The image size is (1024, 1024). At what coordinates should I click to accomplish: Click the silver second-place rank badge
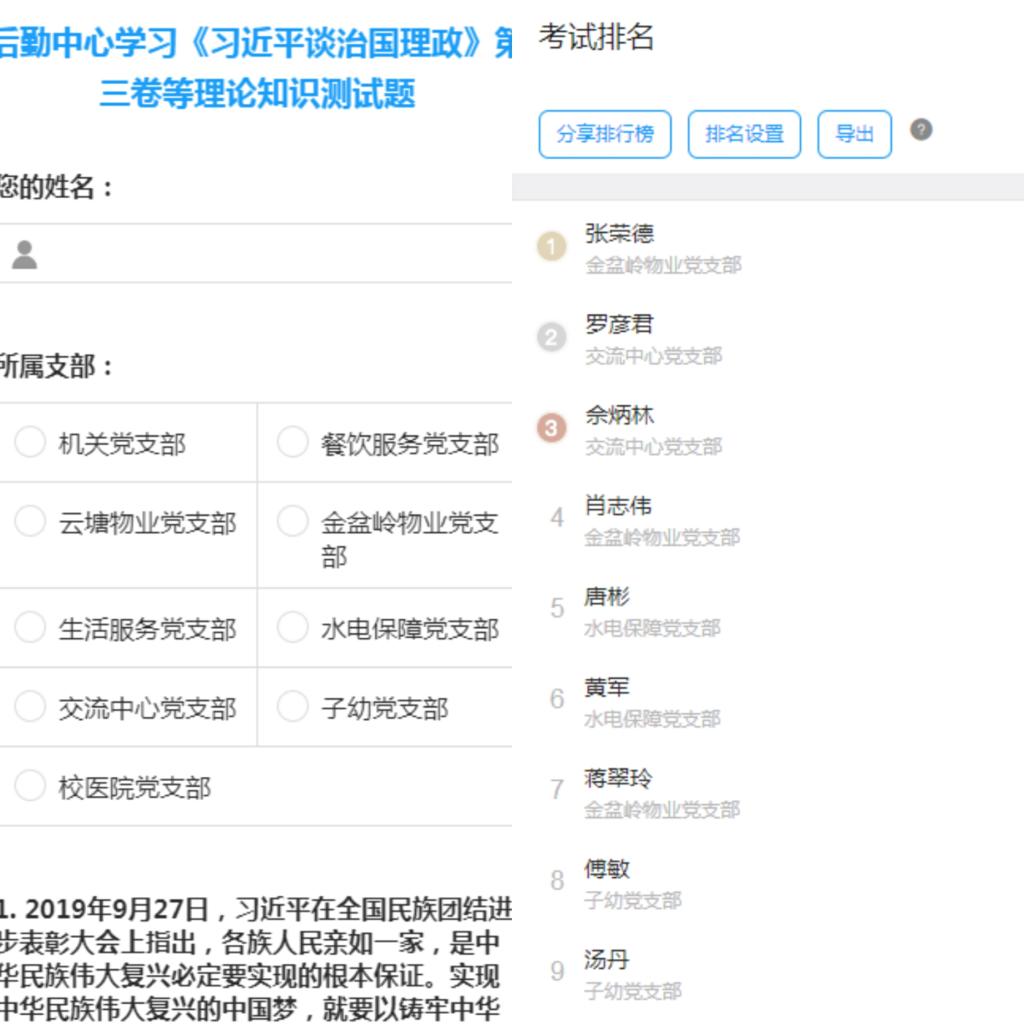551,337
